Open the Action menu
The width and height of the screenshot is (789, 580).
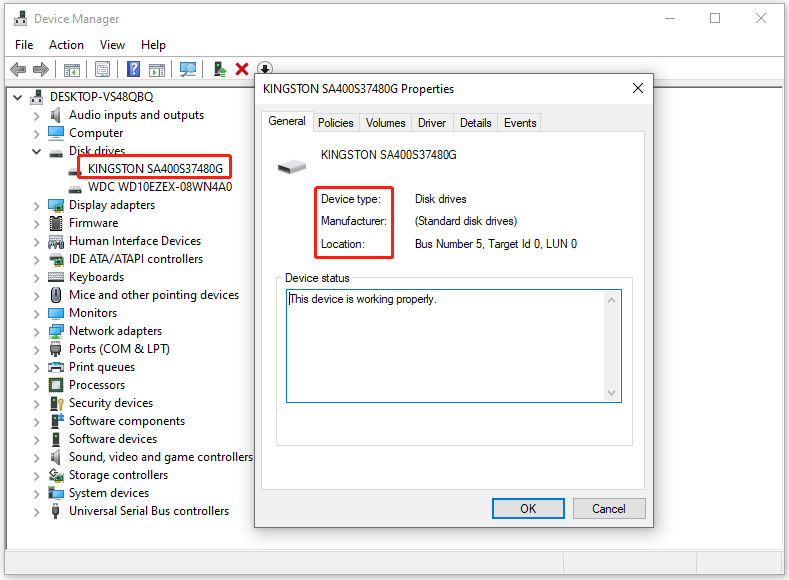66,45
